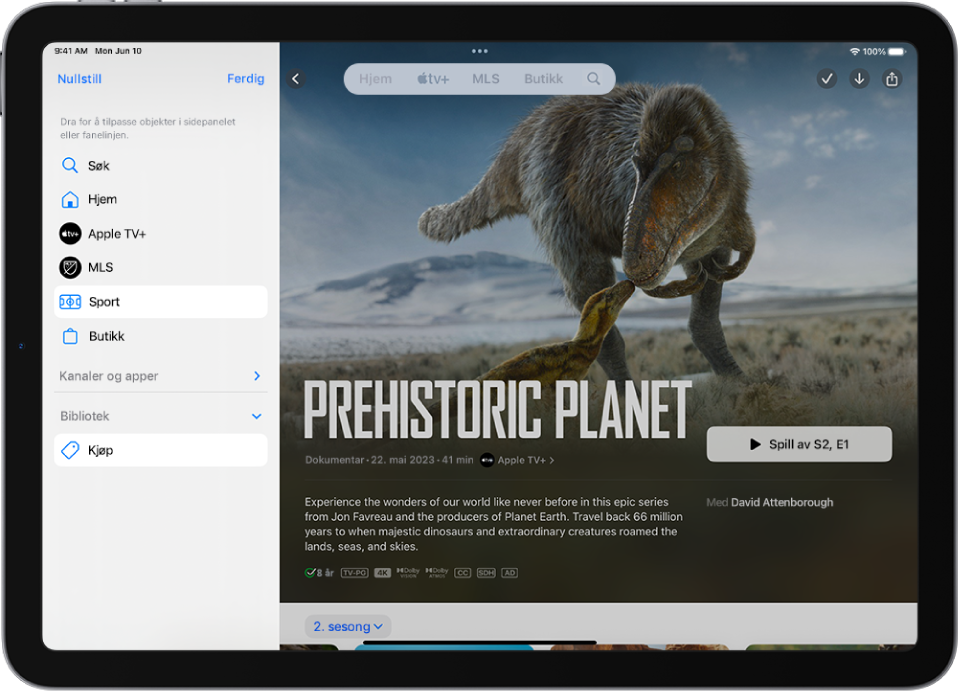Tap the Hjem house icon in sidebar
Screen dimensions: 963x694
[70, 200]
